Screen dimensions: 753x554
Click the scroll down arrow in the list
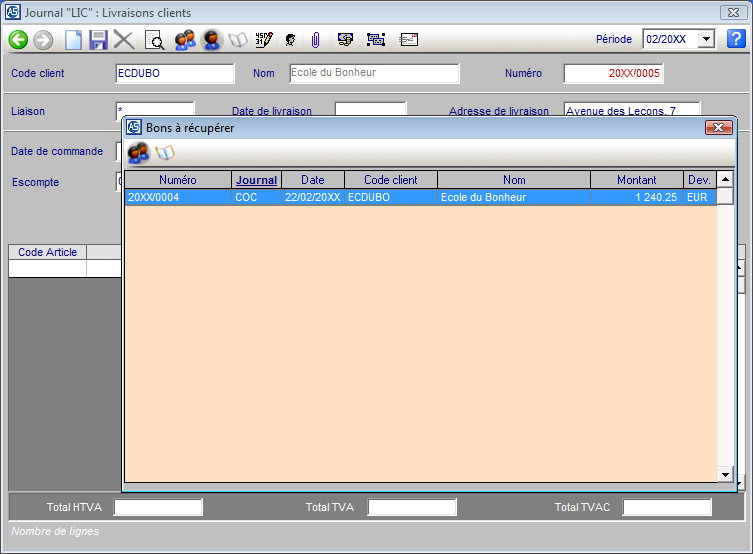[x=725, y=474]
